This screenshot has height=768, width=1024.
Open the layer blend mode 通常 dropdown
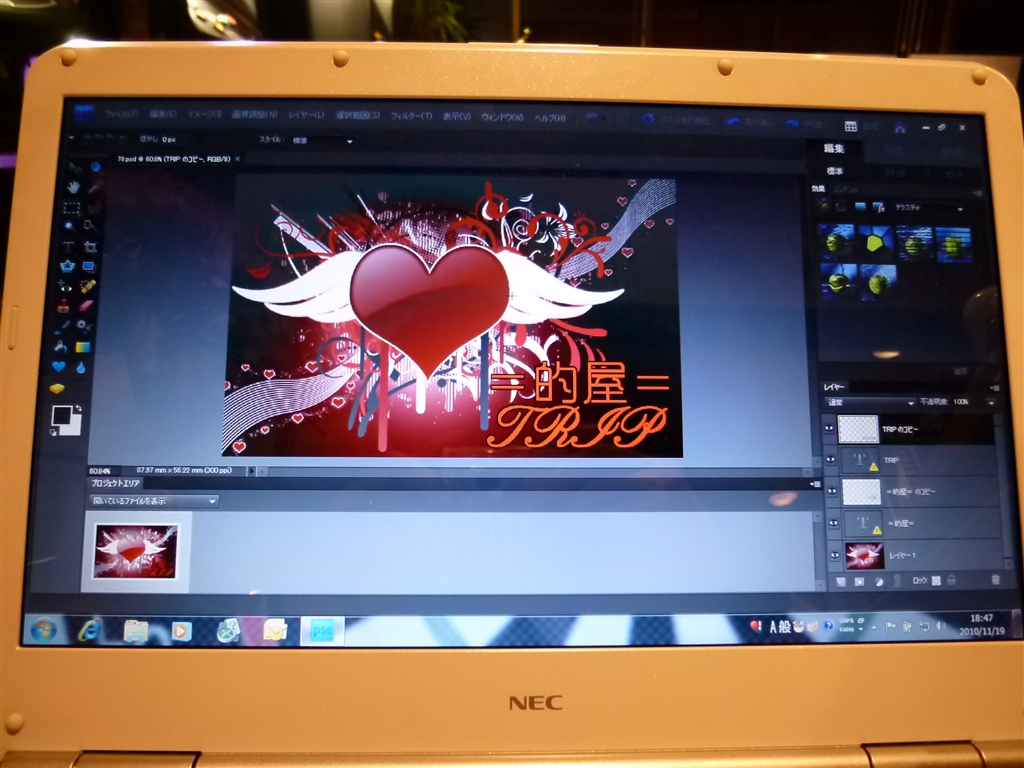pyautogui.click(x=869, y=402)
